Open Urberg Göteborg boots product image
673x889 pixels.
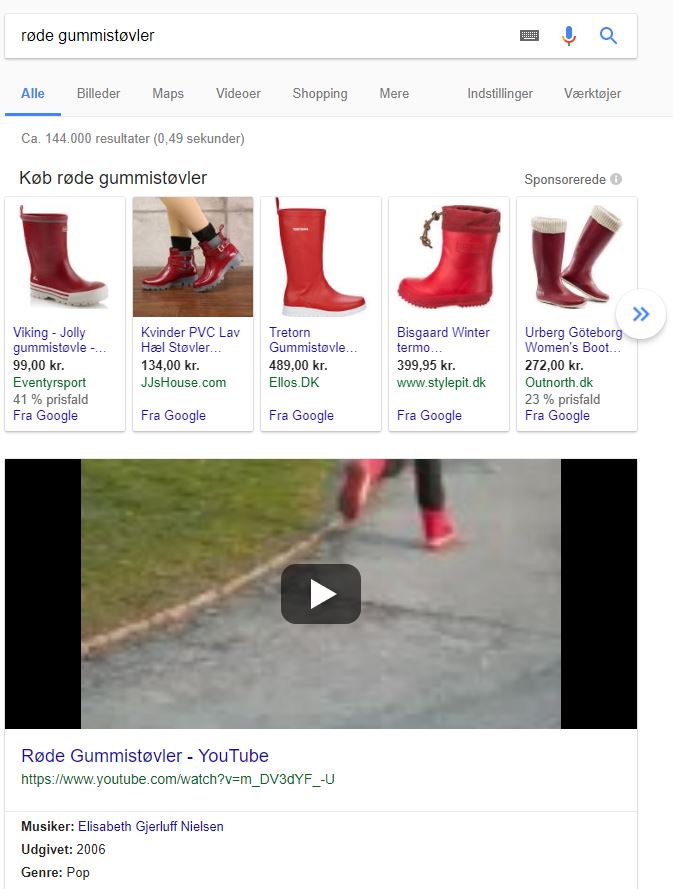(577, 257)
